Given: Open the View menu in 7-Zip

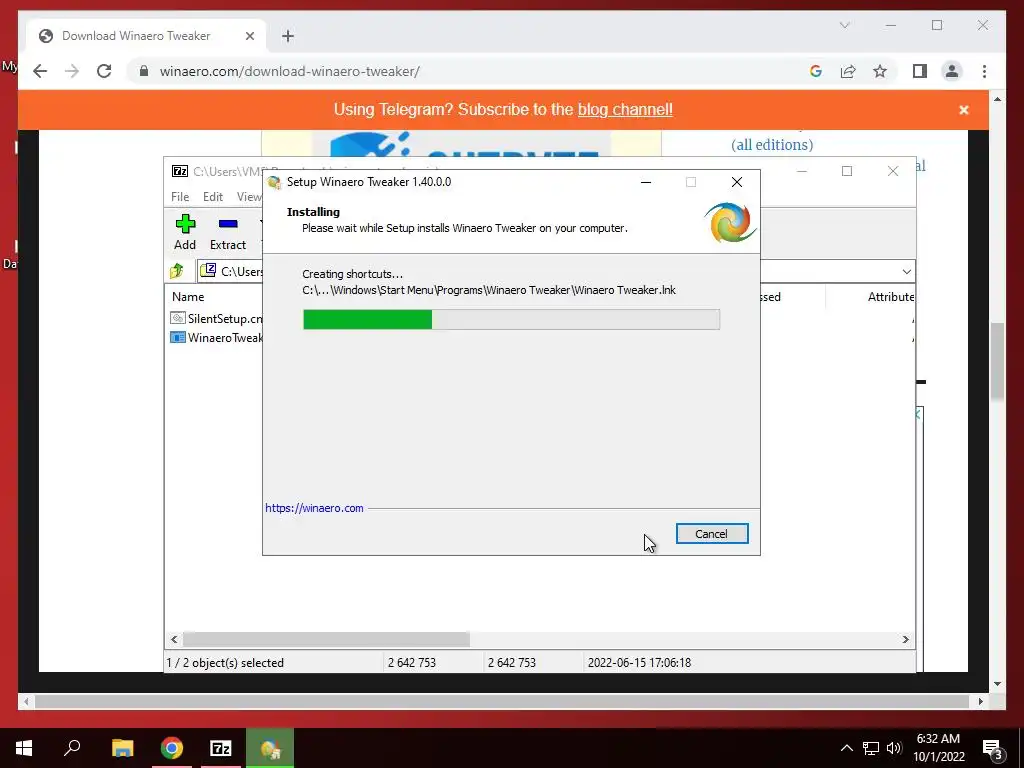Looking at the screenshot, I should point(249,197).
